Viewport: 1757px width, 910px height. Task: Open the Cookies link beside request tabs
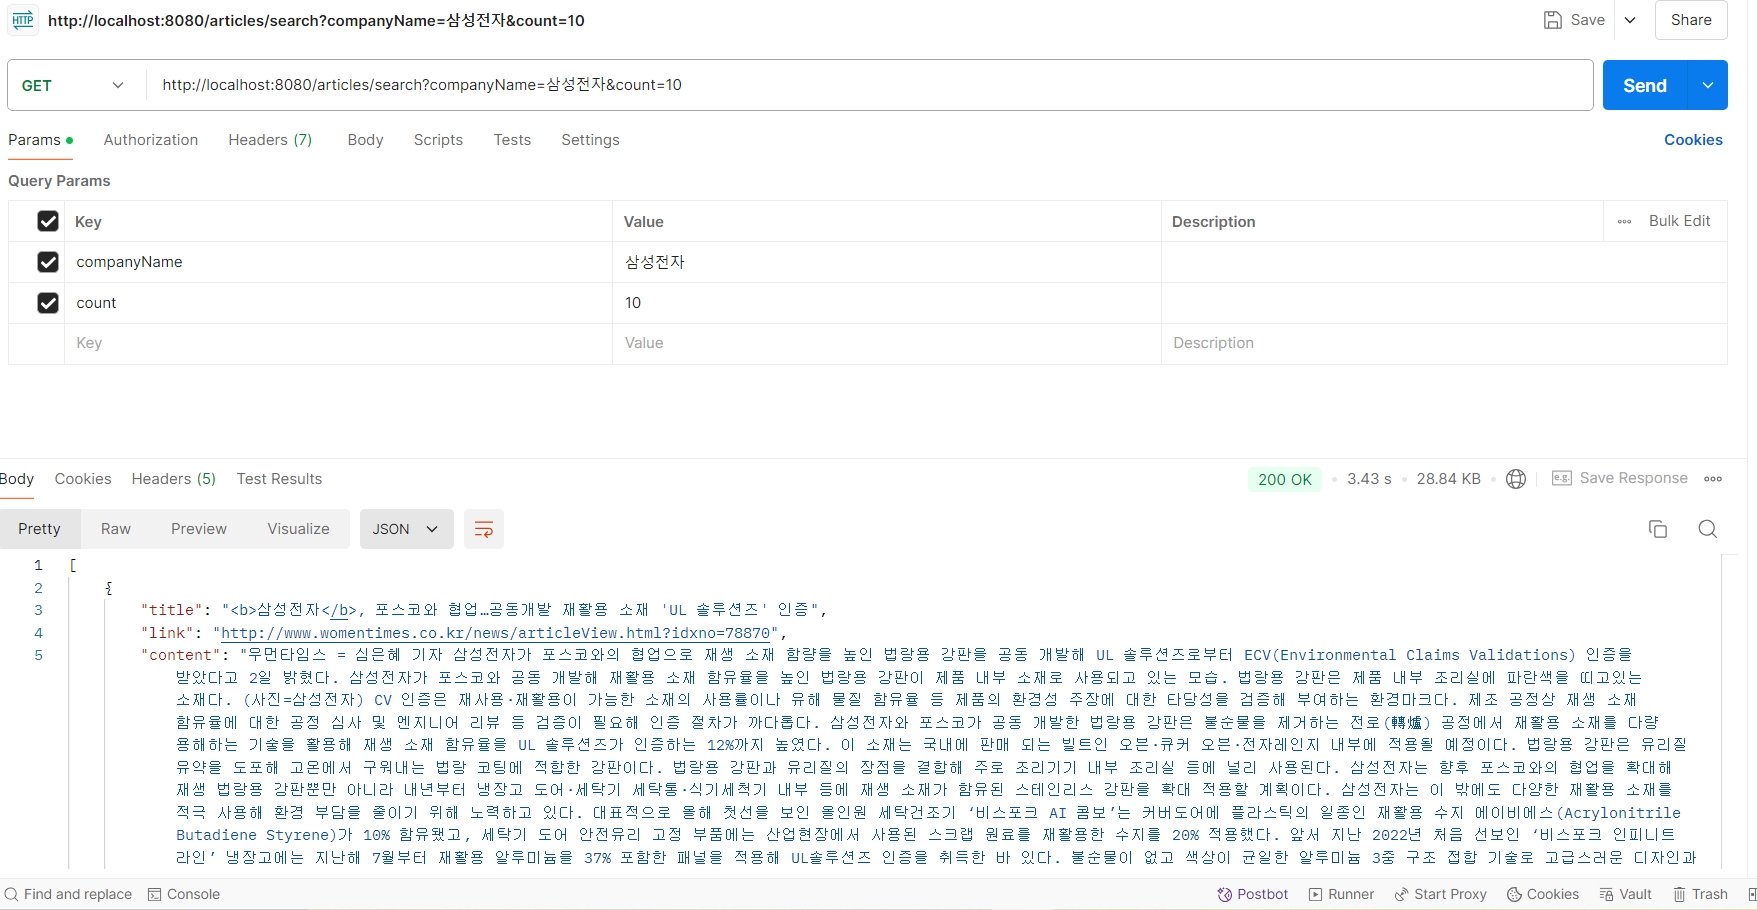click(x=1693, y=140)
